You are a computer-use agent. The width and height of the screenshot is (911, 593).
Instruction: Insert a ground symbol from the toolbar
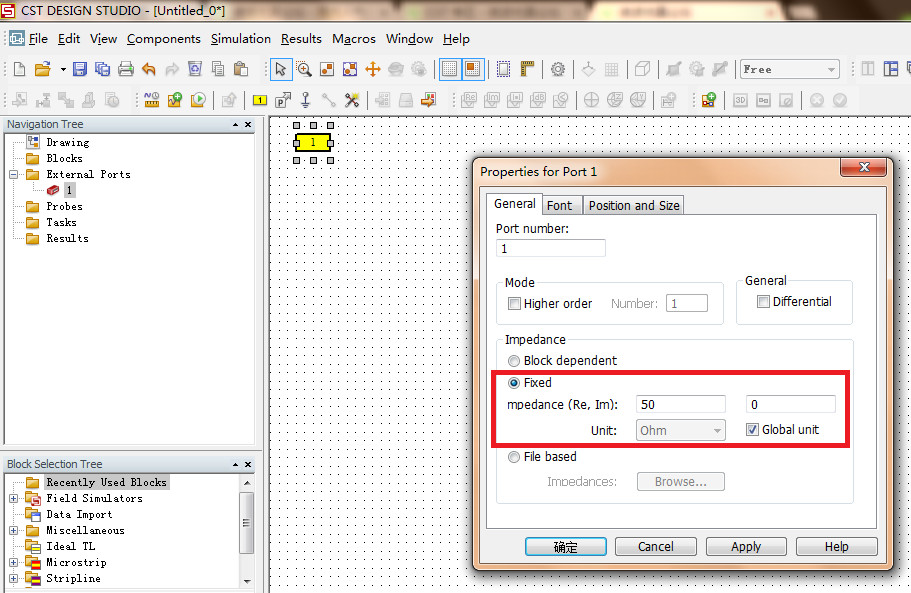(306, 100)
